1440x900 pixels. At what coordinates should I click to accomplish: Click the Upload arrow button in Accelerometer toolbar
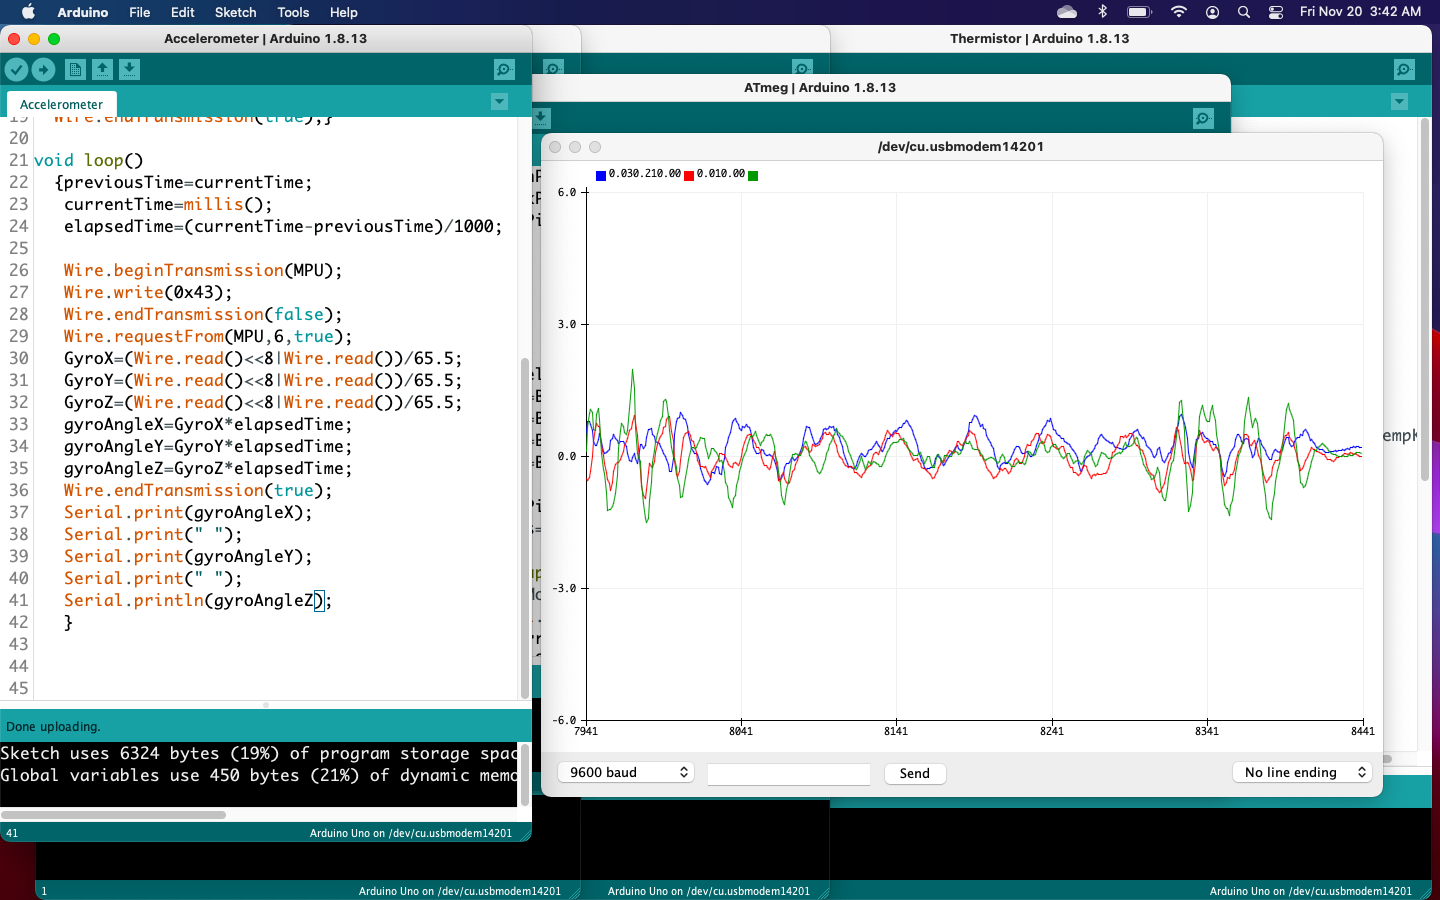tap(43, 69)
